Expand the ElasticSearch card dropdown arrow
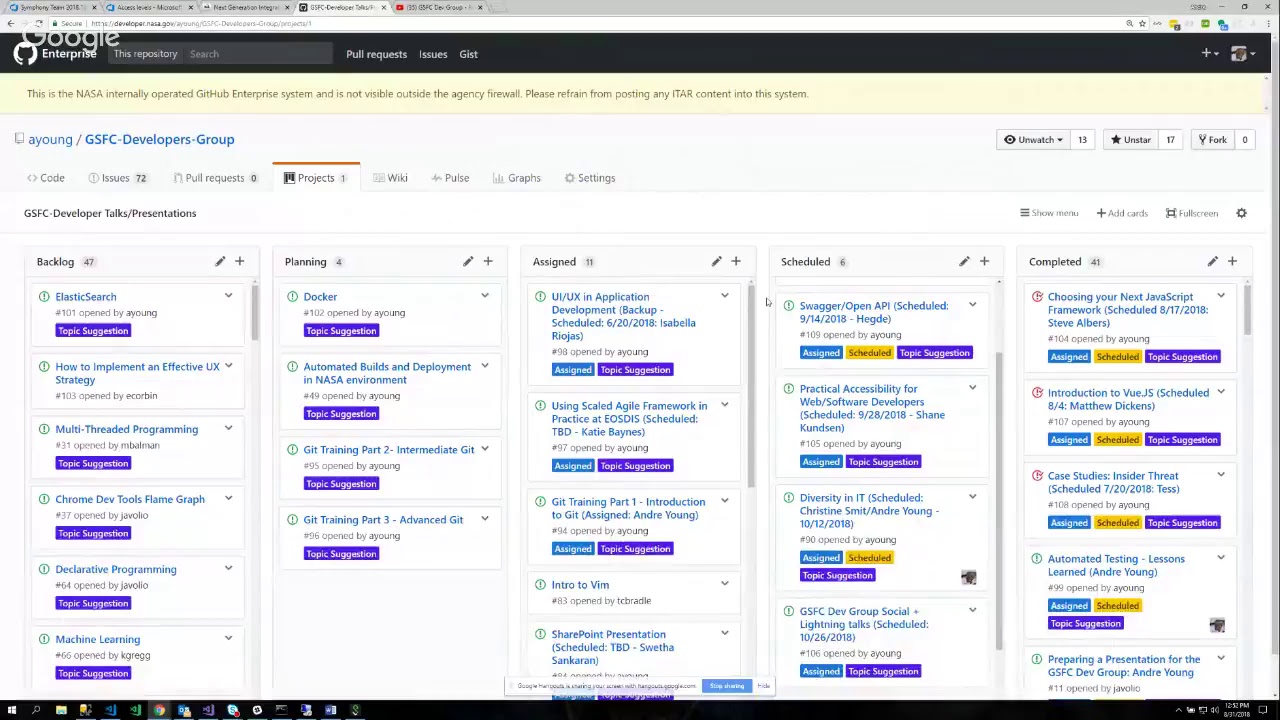The height and width of the screenshot is (720, 1280). pos(228,296)
